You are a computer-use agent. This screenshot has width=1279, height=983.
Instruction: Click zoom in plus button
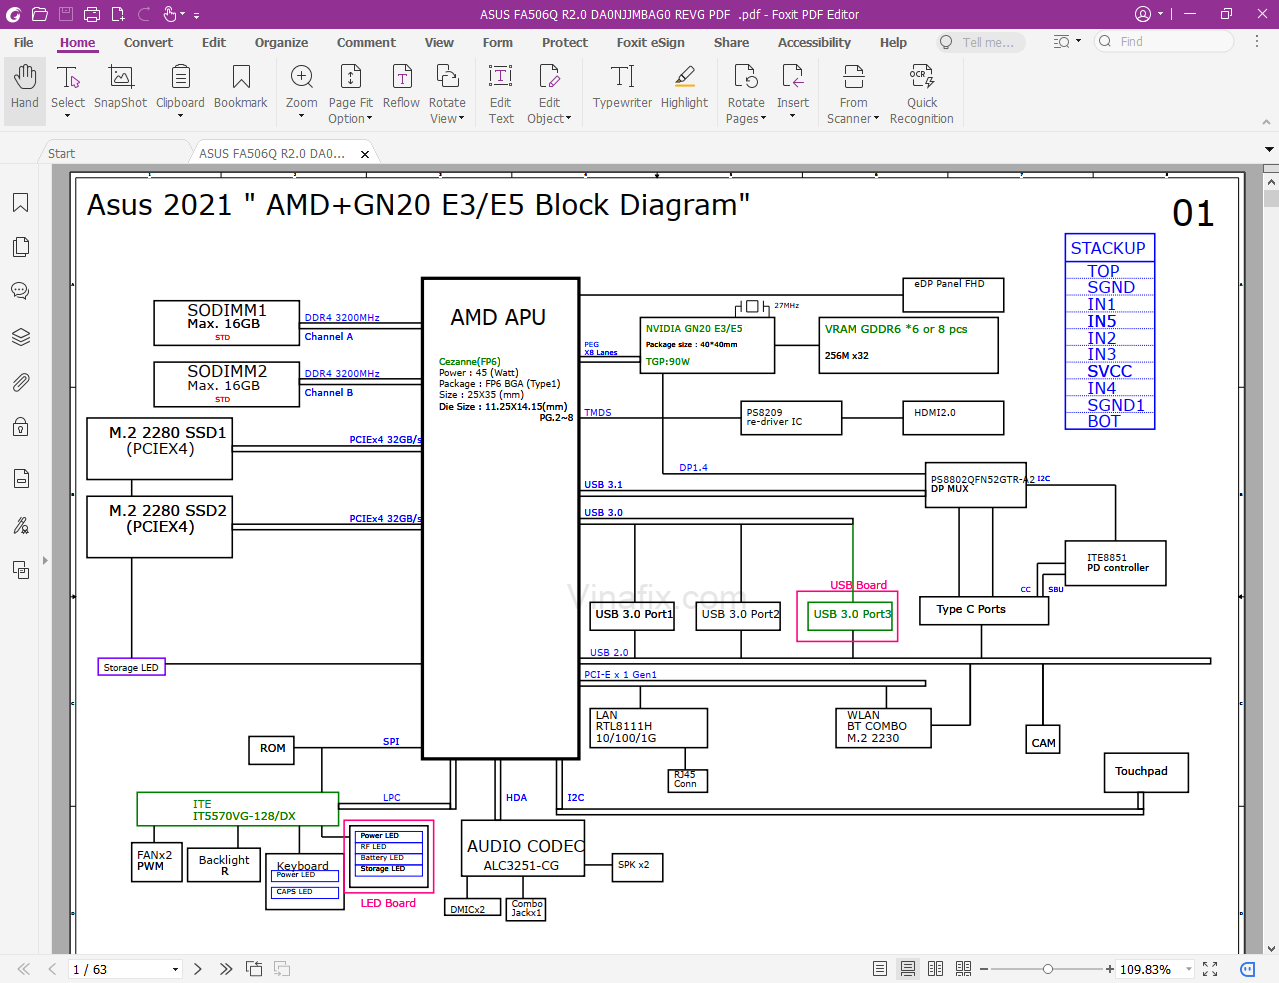point(1110,969)
